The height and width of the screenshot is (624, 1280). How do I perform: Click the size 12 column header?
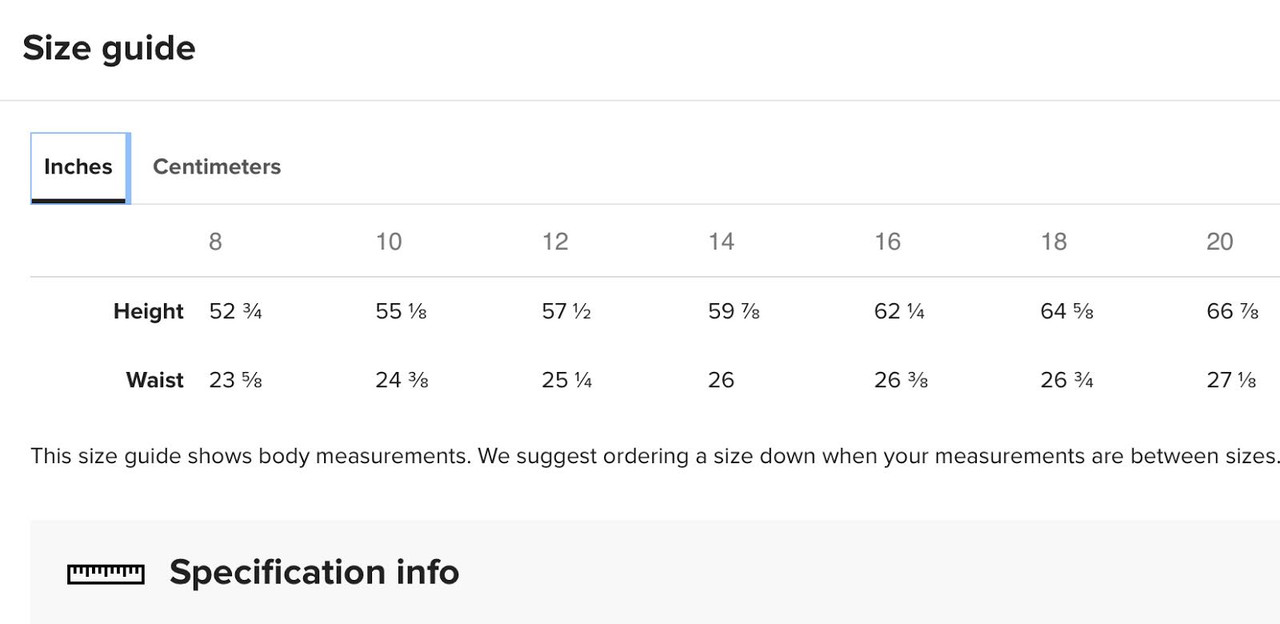coord(555,241)
